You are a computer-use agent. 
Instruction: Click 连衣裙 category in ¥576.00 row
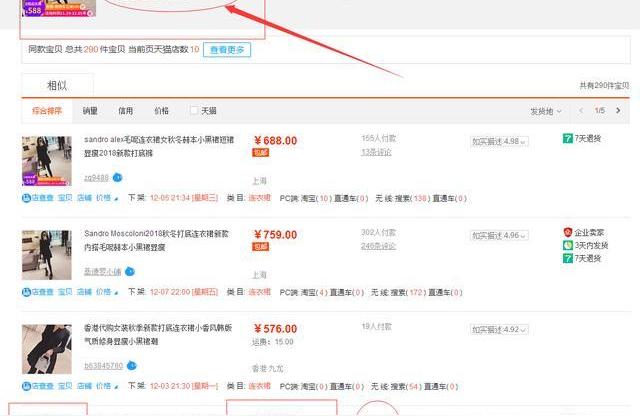[x=260, y=386]
